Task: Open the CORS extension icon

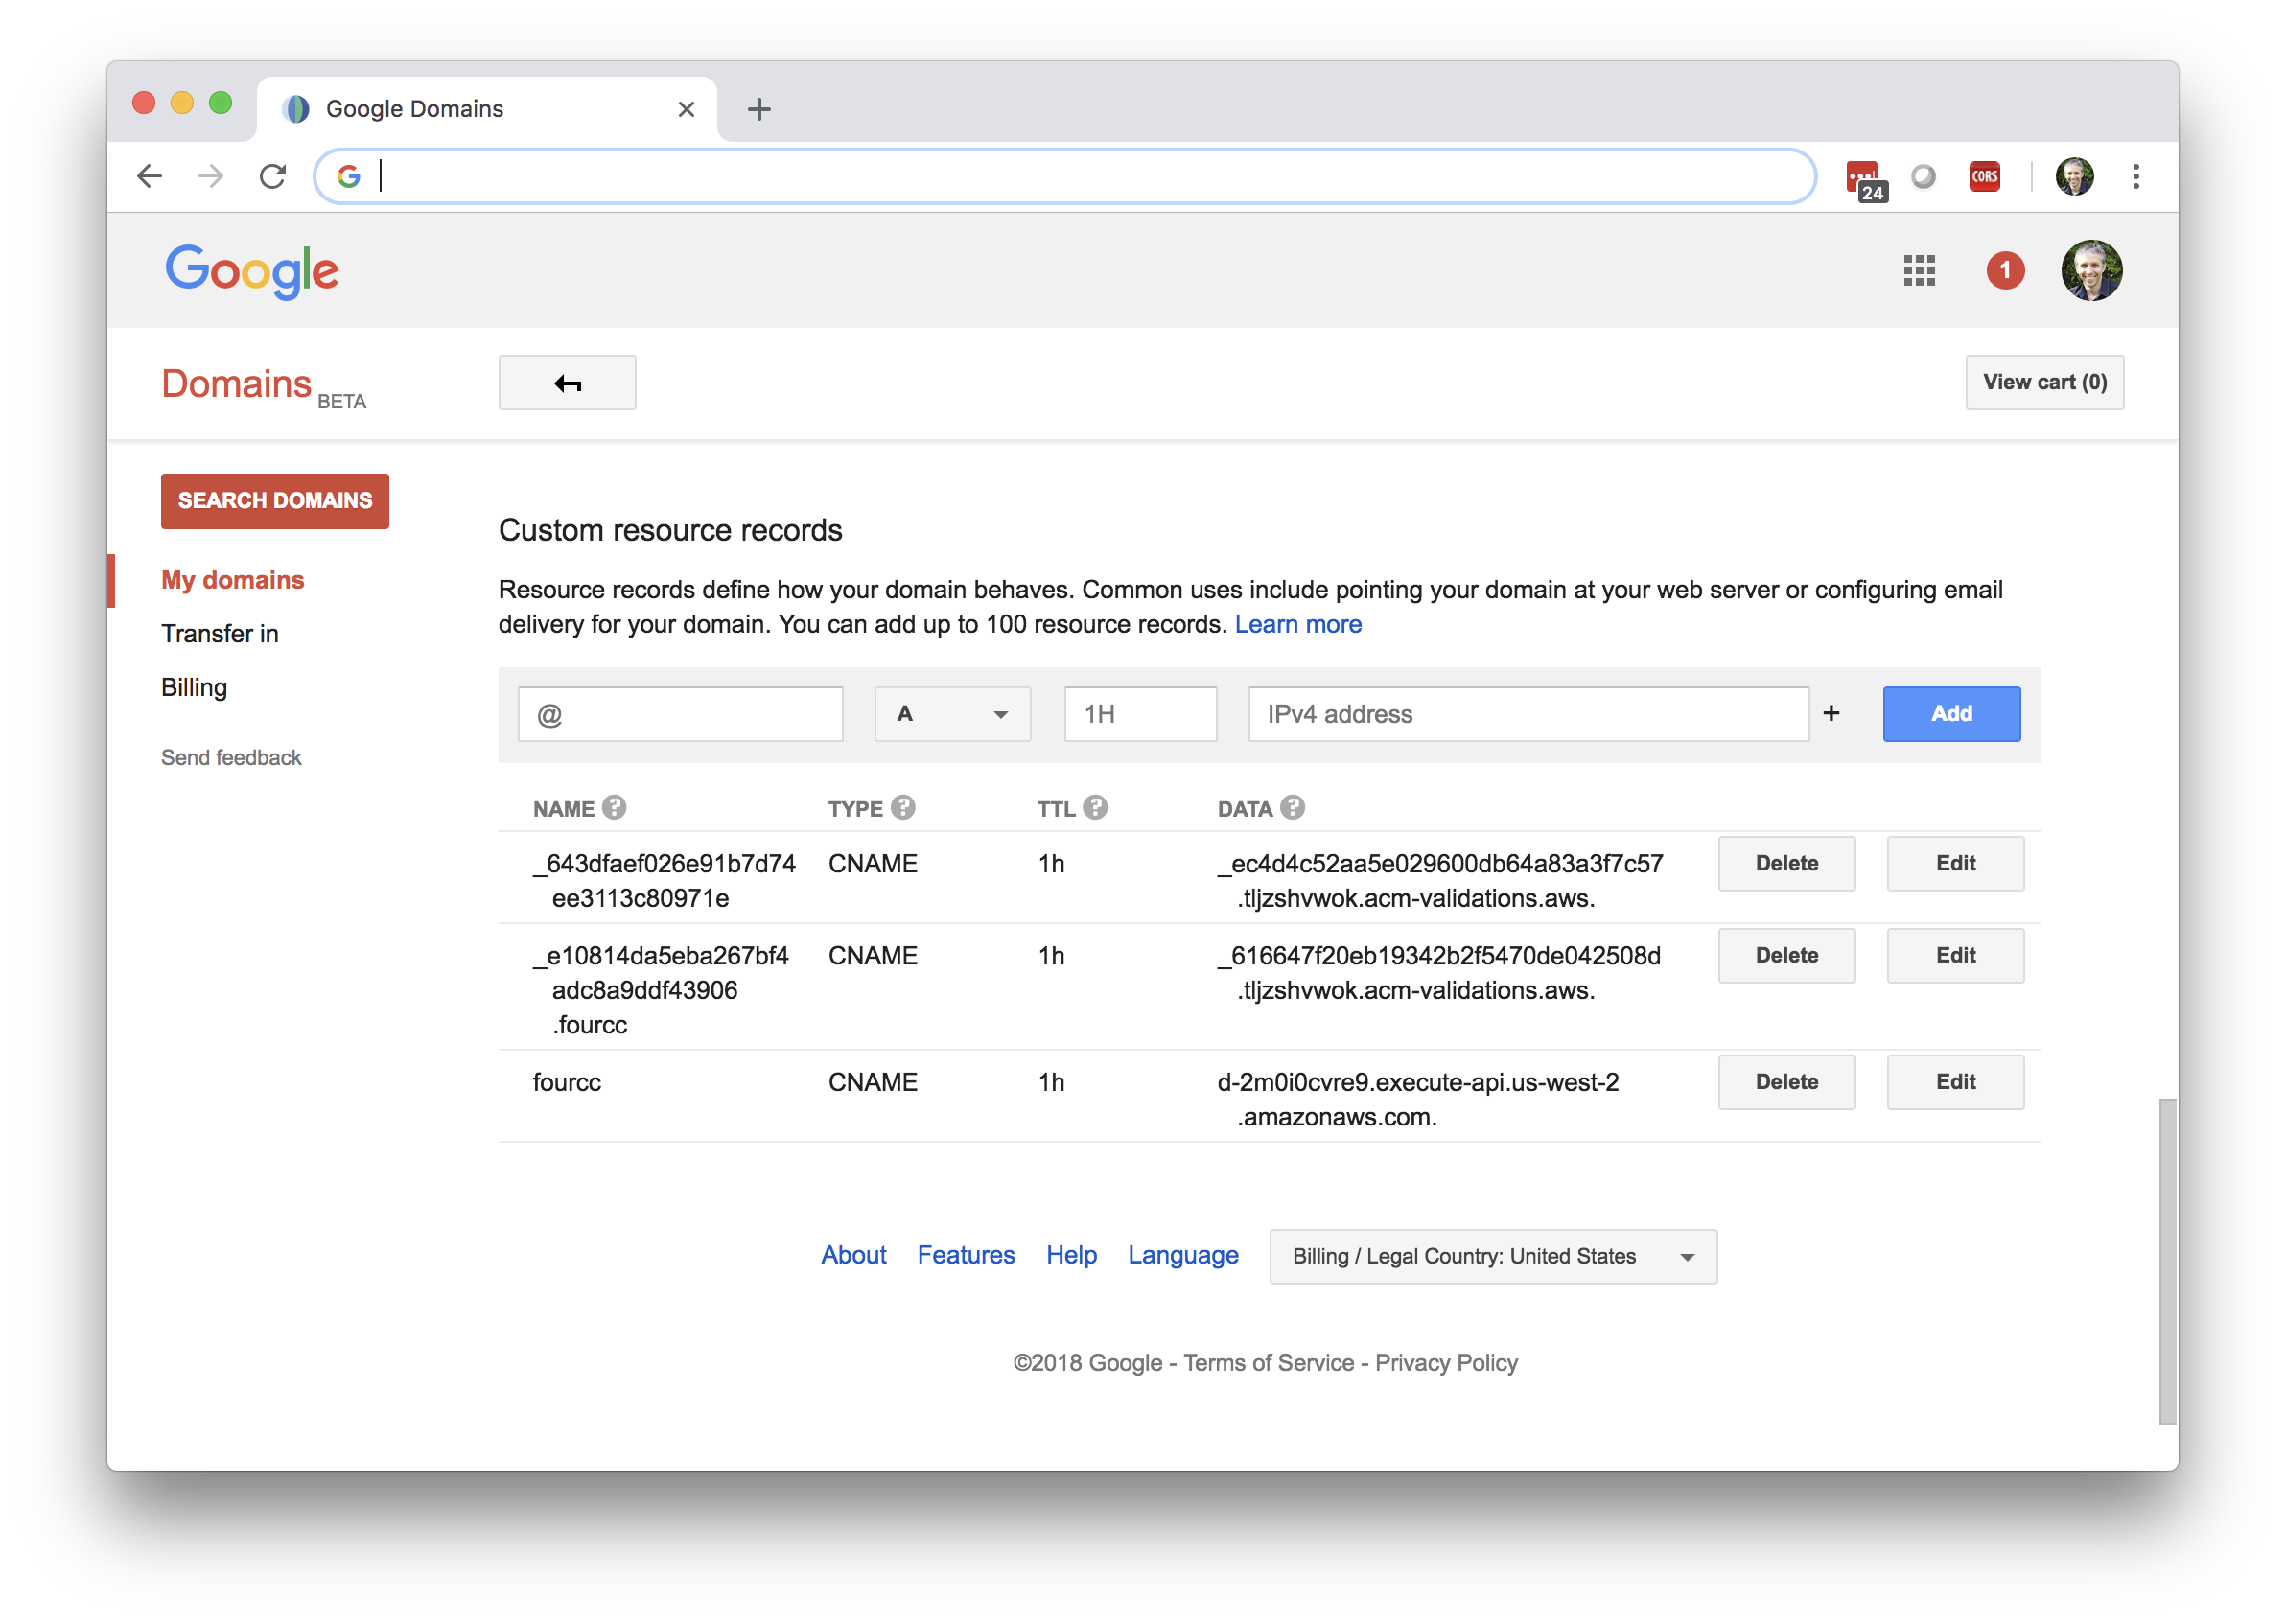Action: (1984, 177)
